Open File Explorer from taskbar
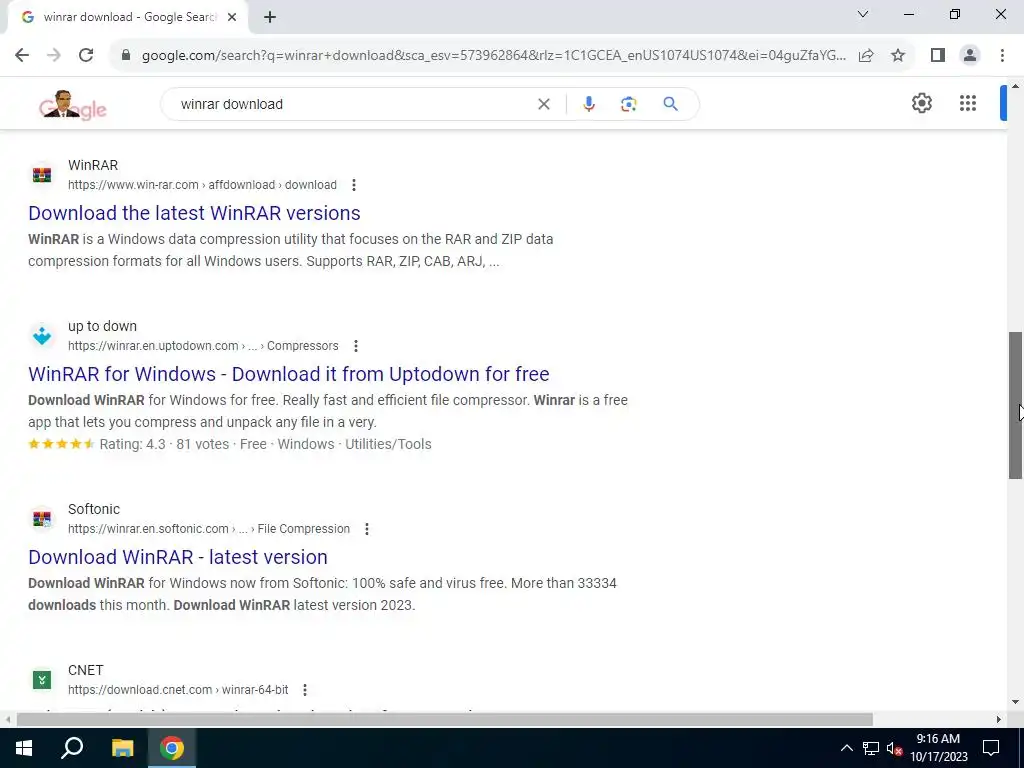The width and height of the screenshot is (1024, 768). point(122,748)
